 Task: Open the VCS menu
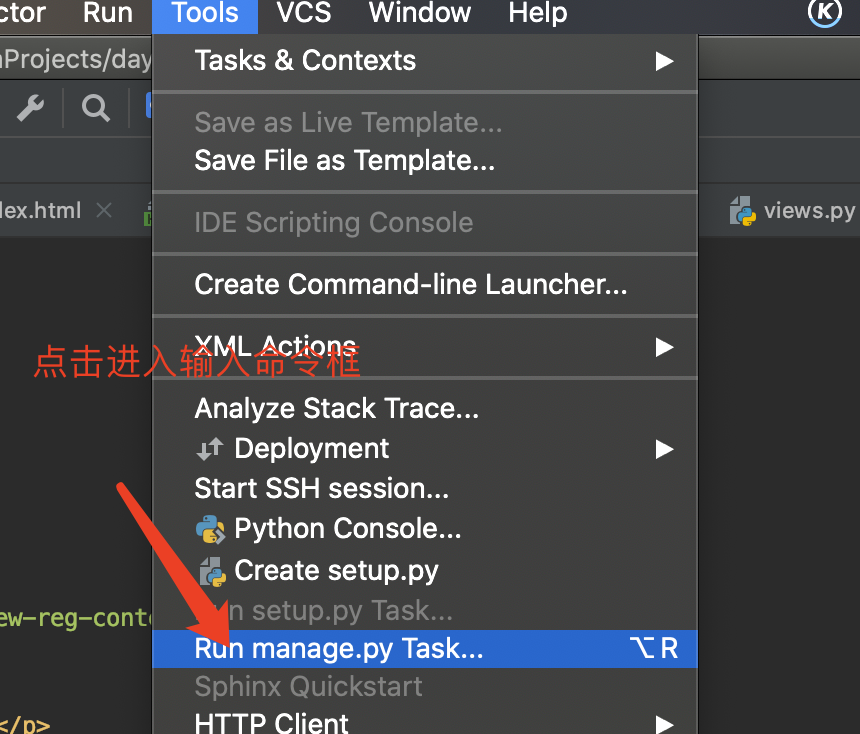[304, 13]
